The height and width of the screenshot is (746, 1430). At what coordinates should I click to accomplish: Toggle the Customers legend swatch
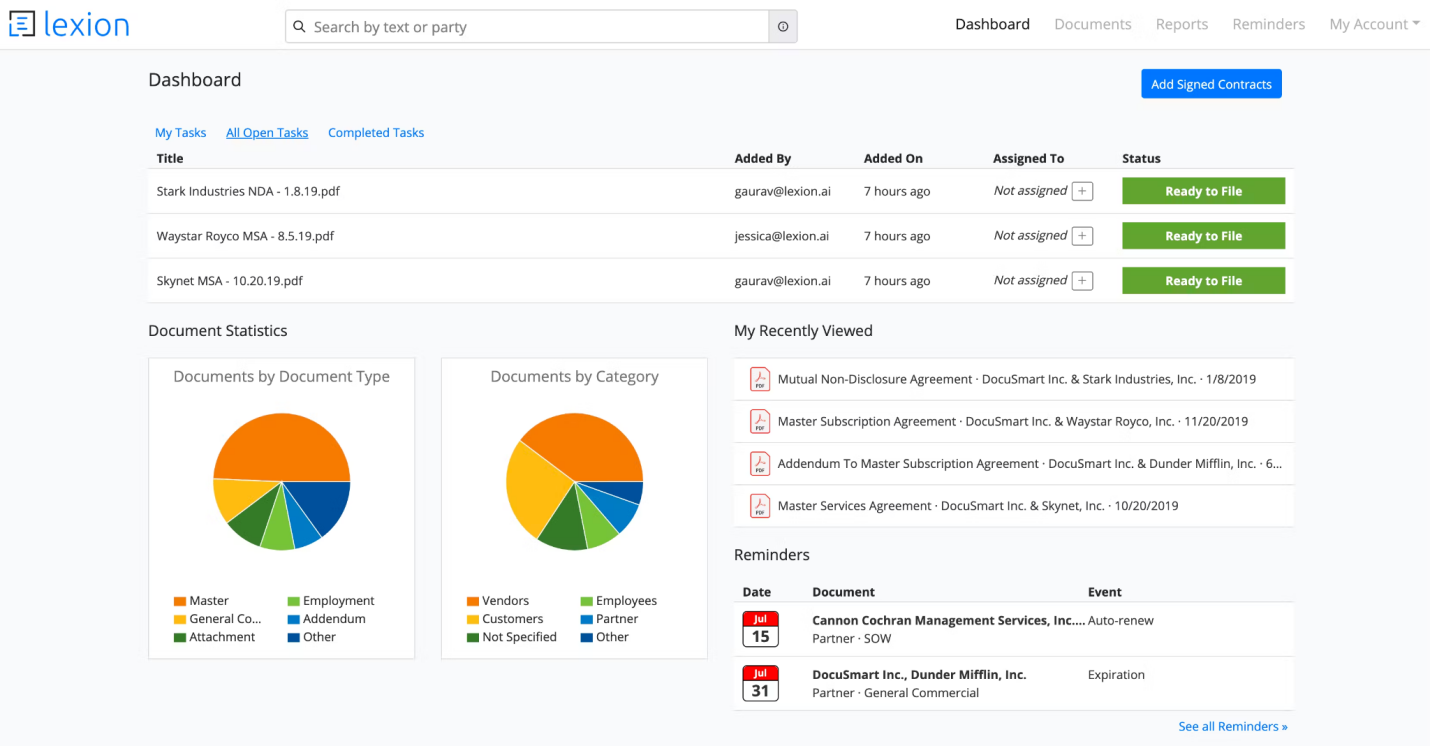(473, 619)
